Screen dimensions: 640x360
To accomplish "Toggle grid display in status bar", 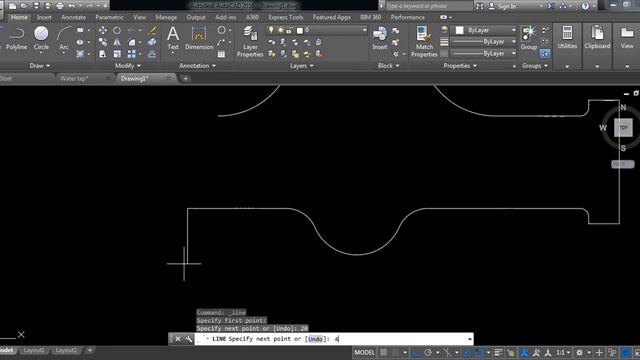I will click(384, 352).
